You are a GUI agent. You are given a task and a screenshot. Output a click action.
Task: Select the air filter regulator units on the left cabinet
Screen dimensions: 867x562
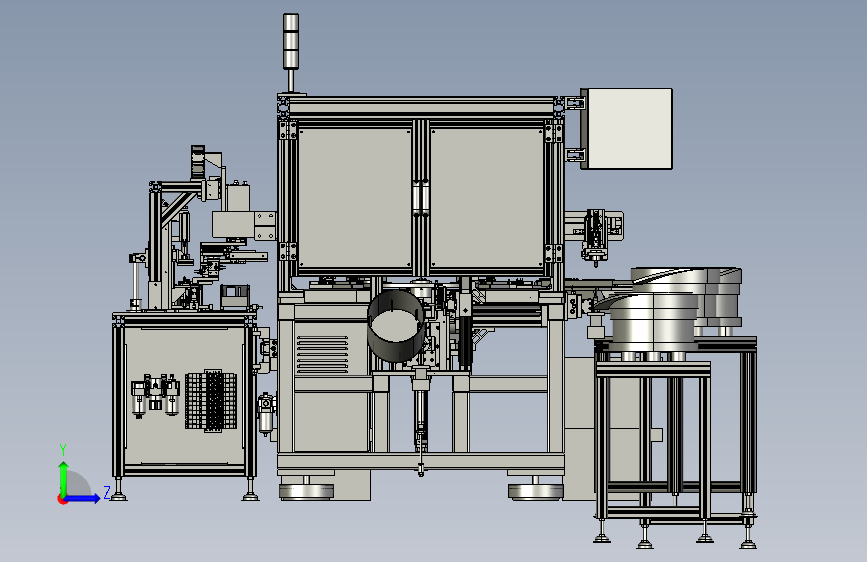[x=156, y=395]
